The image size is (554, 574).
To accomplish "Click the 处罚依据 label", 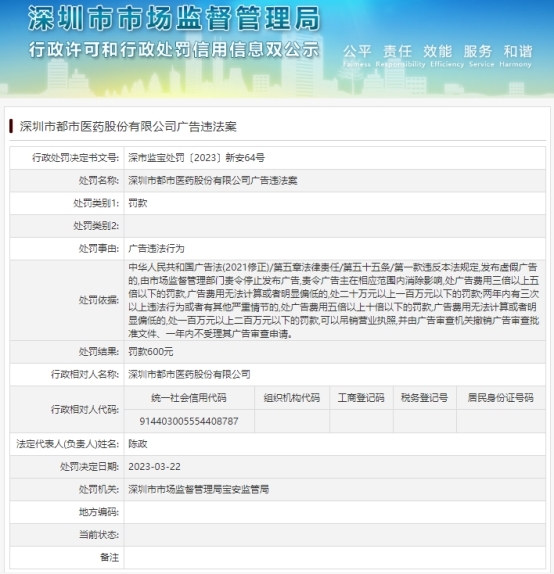I will pos(98,300).
